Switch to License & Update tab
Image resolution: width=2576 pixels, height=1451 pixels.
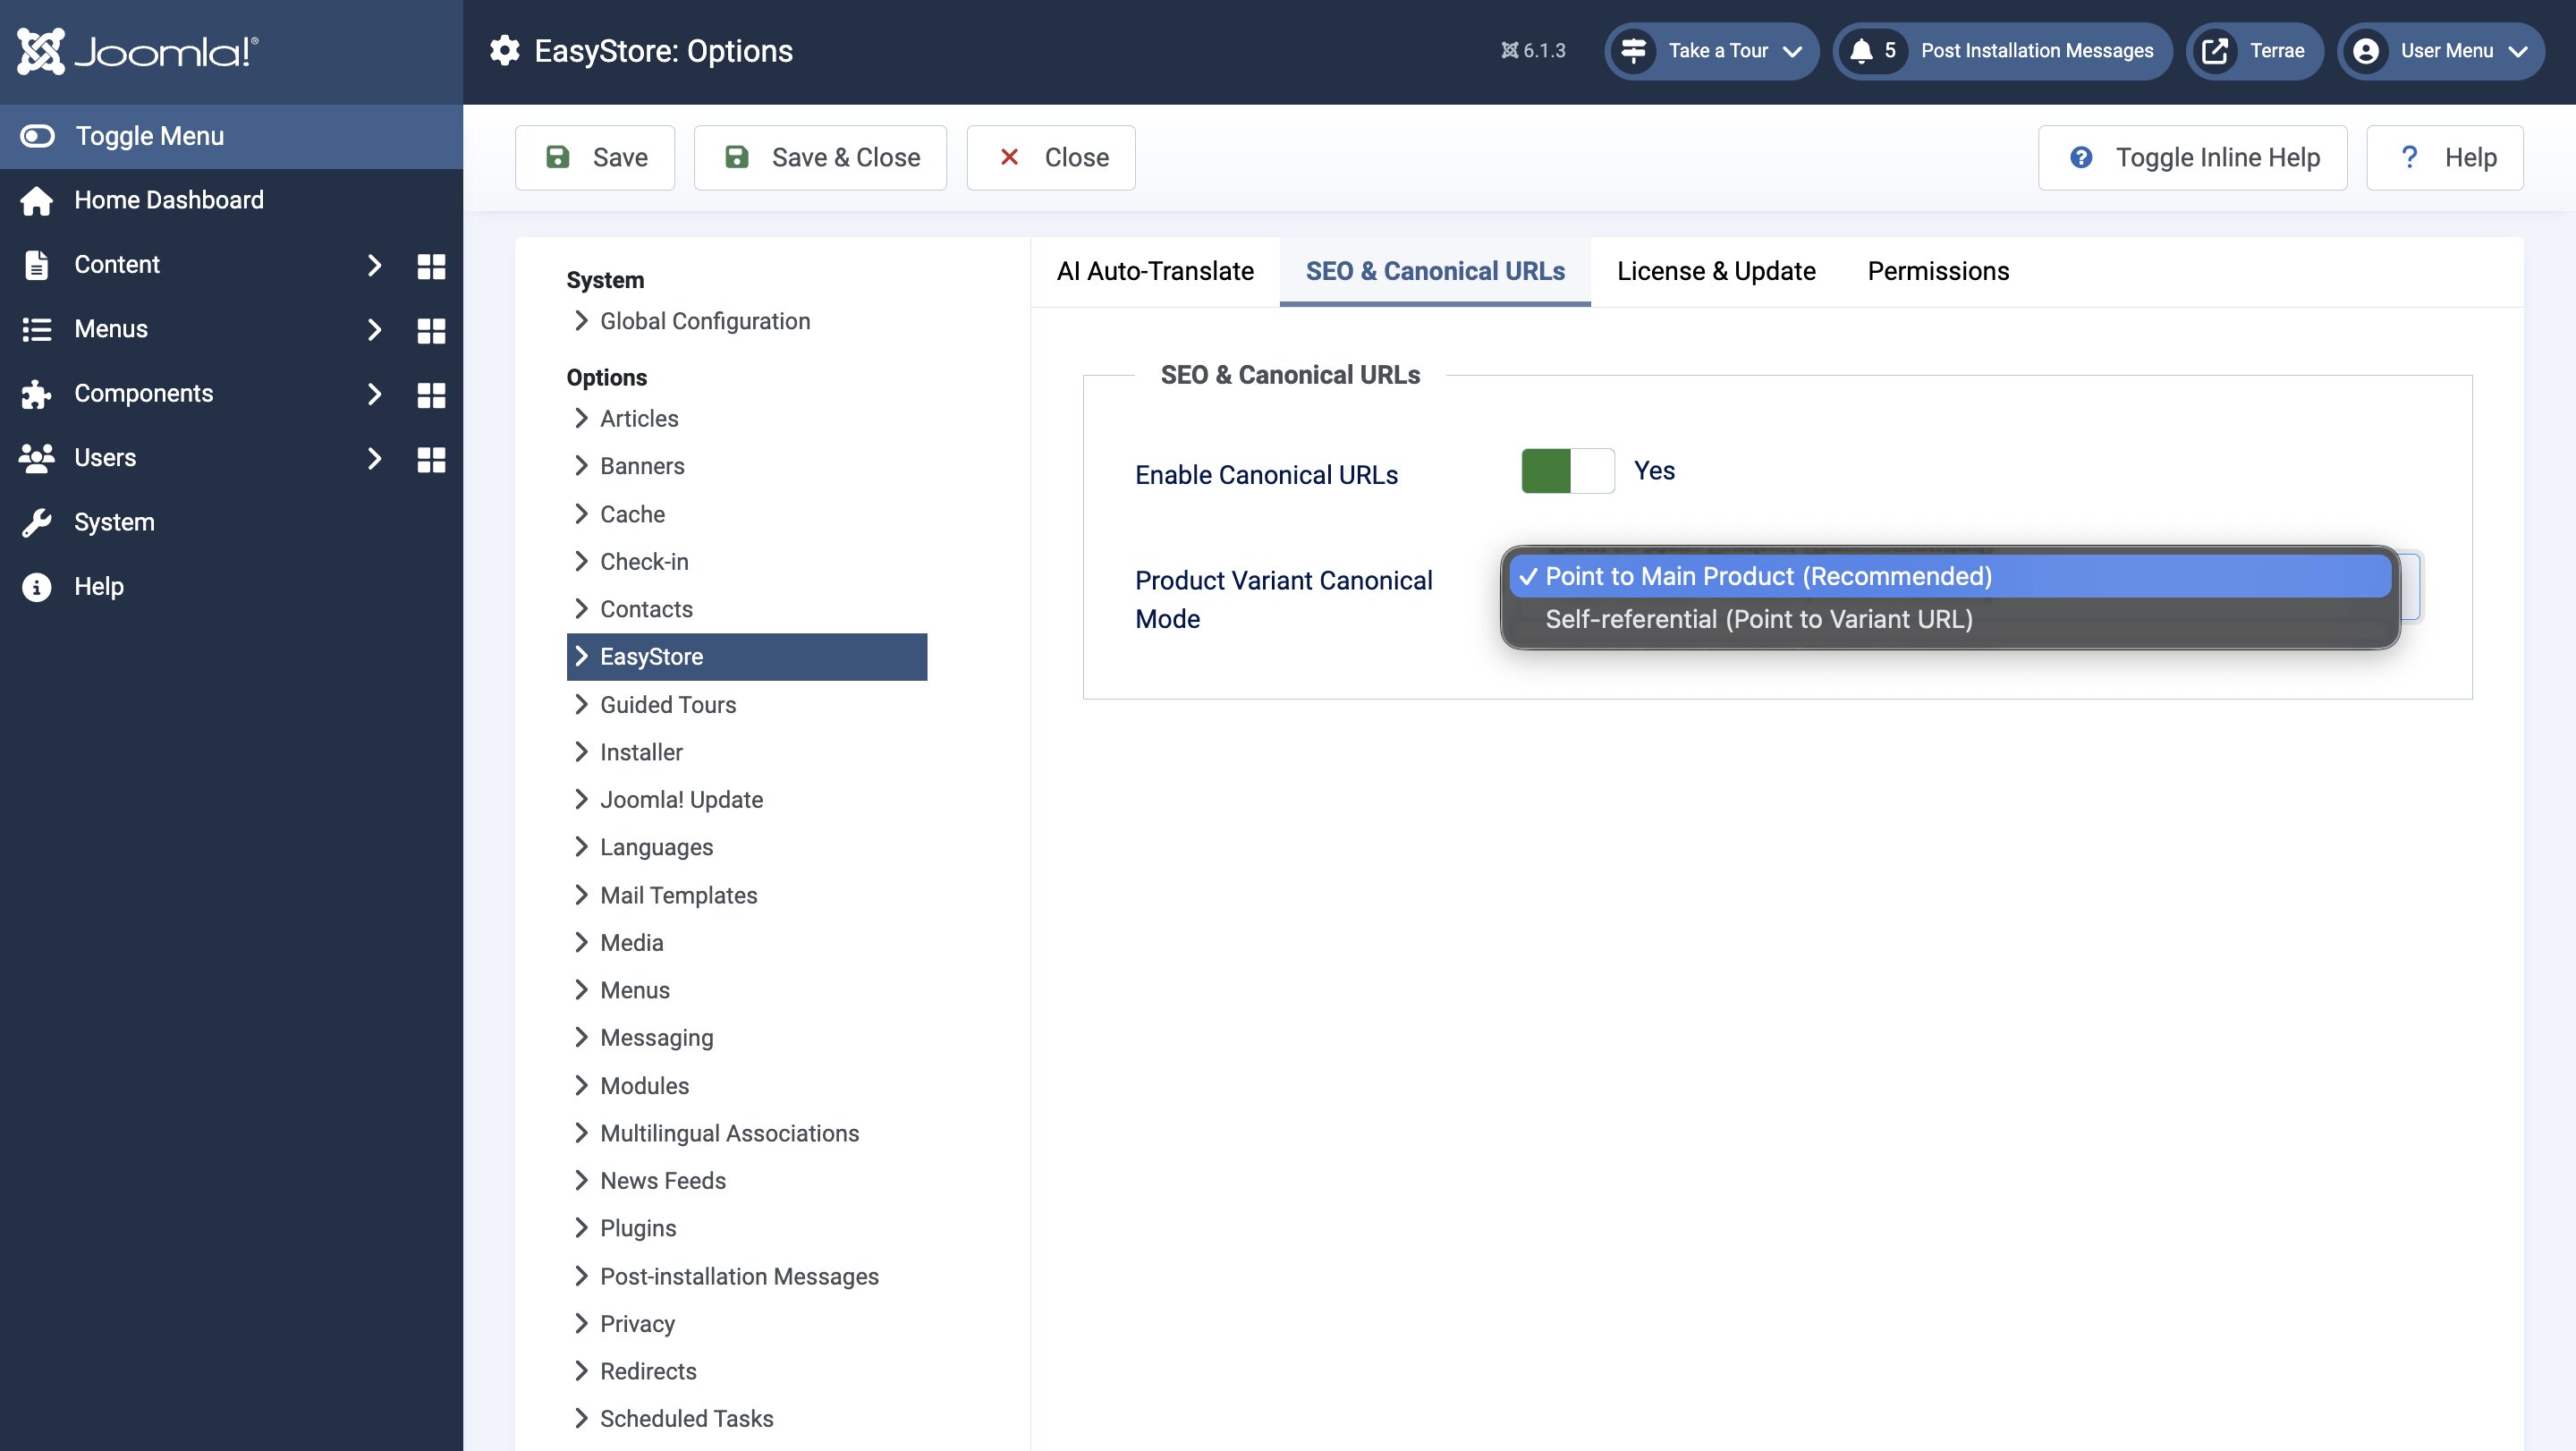[x=1716, y=272]
